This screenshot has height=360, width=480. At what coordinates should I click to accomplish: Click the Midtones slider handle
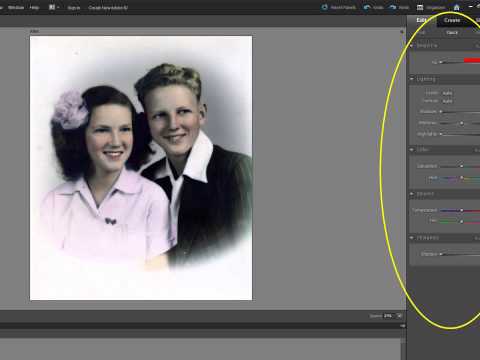coord(462,123)
